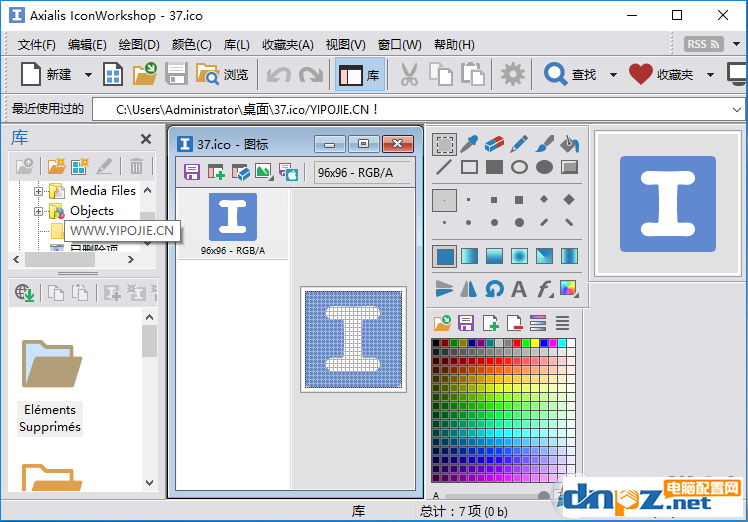748x522 pixels.
Task: Click the Cut scissors toolbar icon
Action: coord(409,75)
